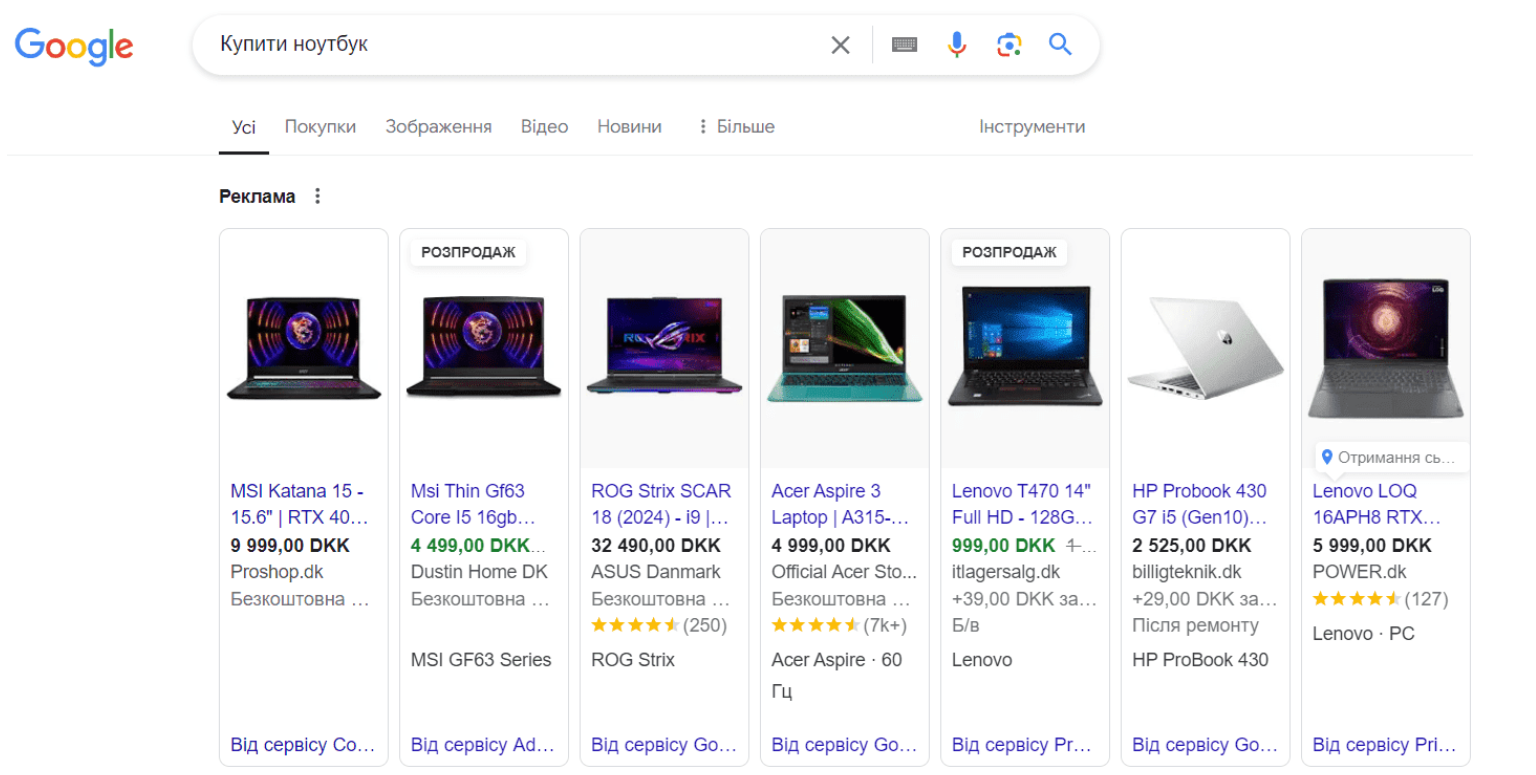Click the POWER.dk seller name
Viewport: 1536px width, 775px height.
1359,572
